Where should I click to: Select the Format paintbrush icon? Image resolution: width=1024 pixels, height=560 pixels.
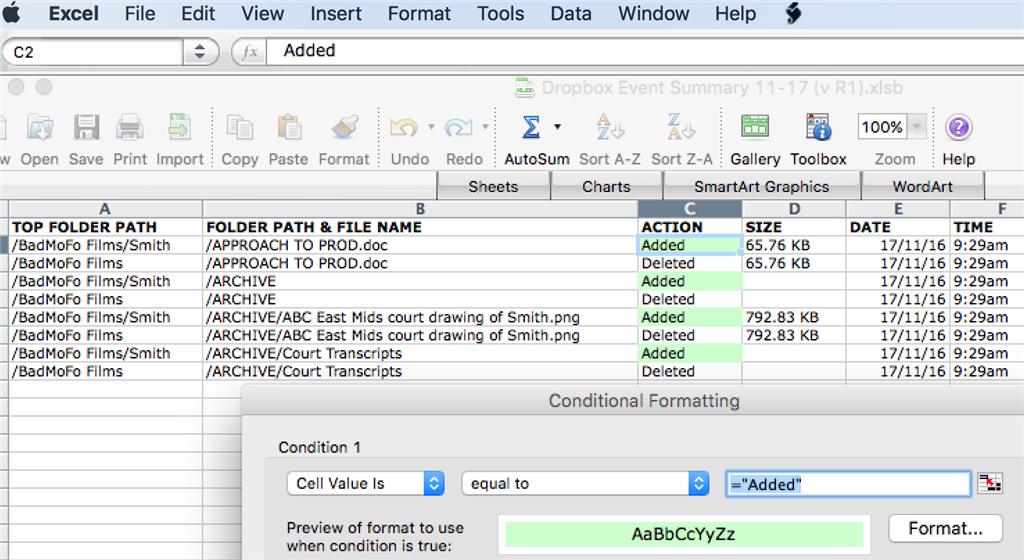tap(344, 128)
